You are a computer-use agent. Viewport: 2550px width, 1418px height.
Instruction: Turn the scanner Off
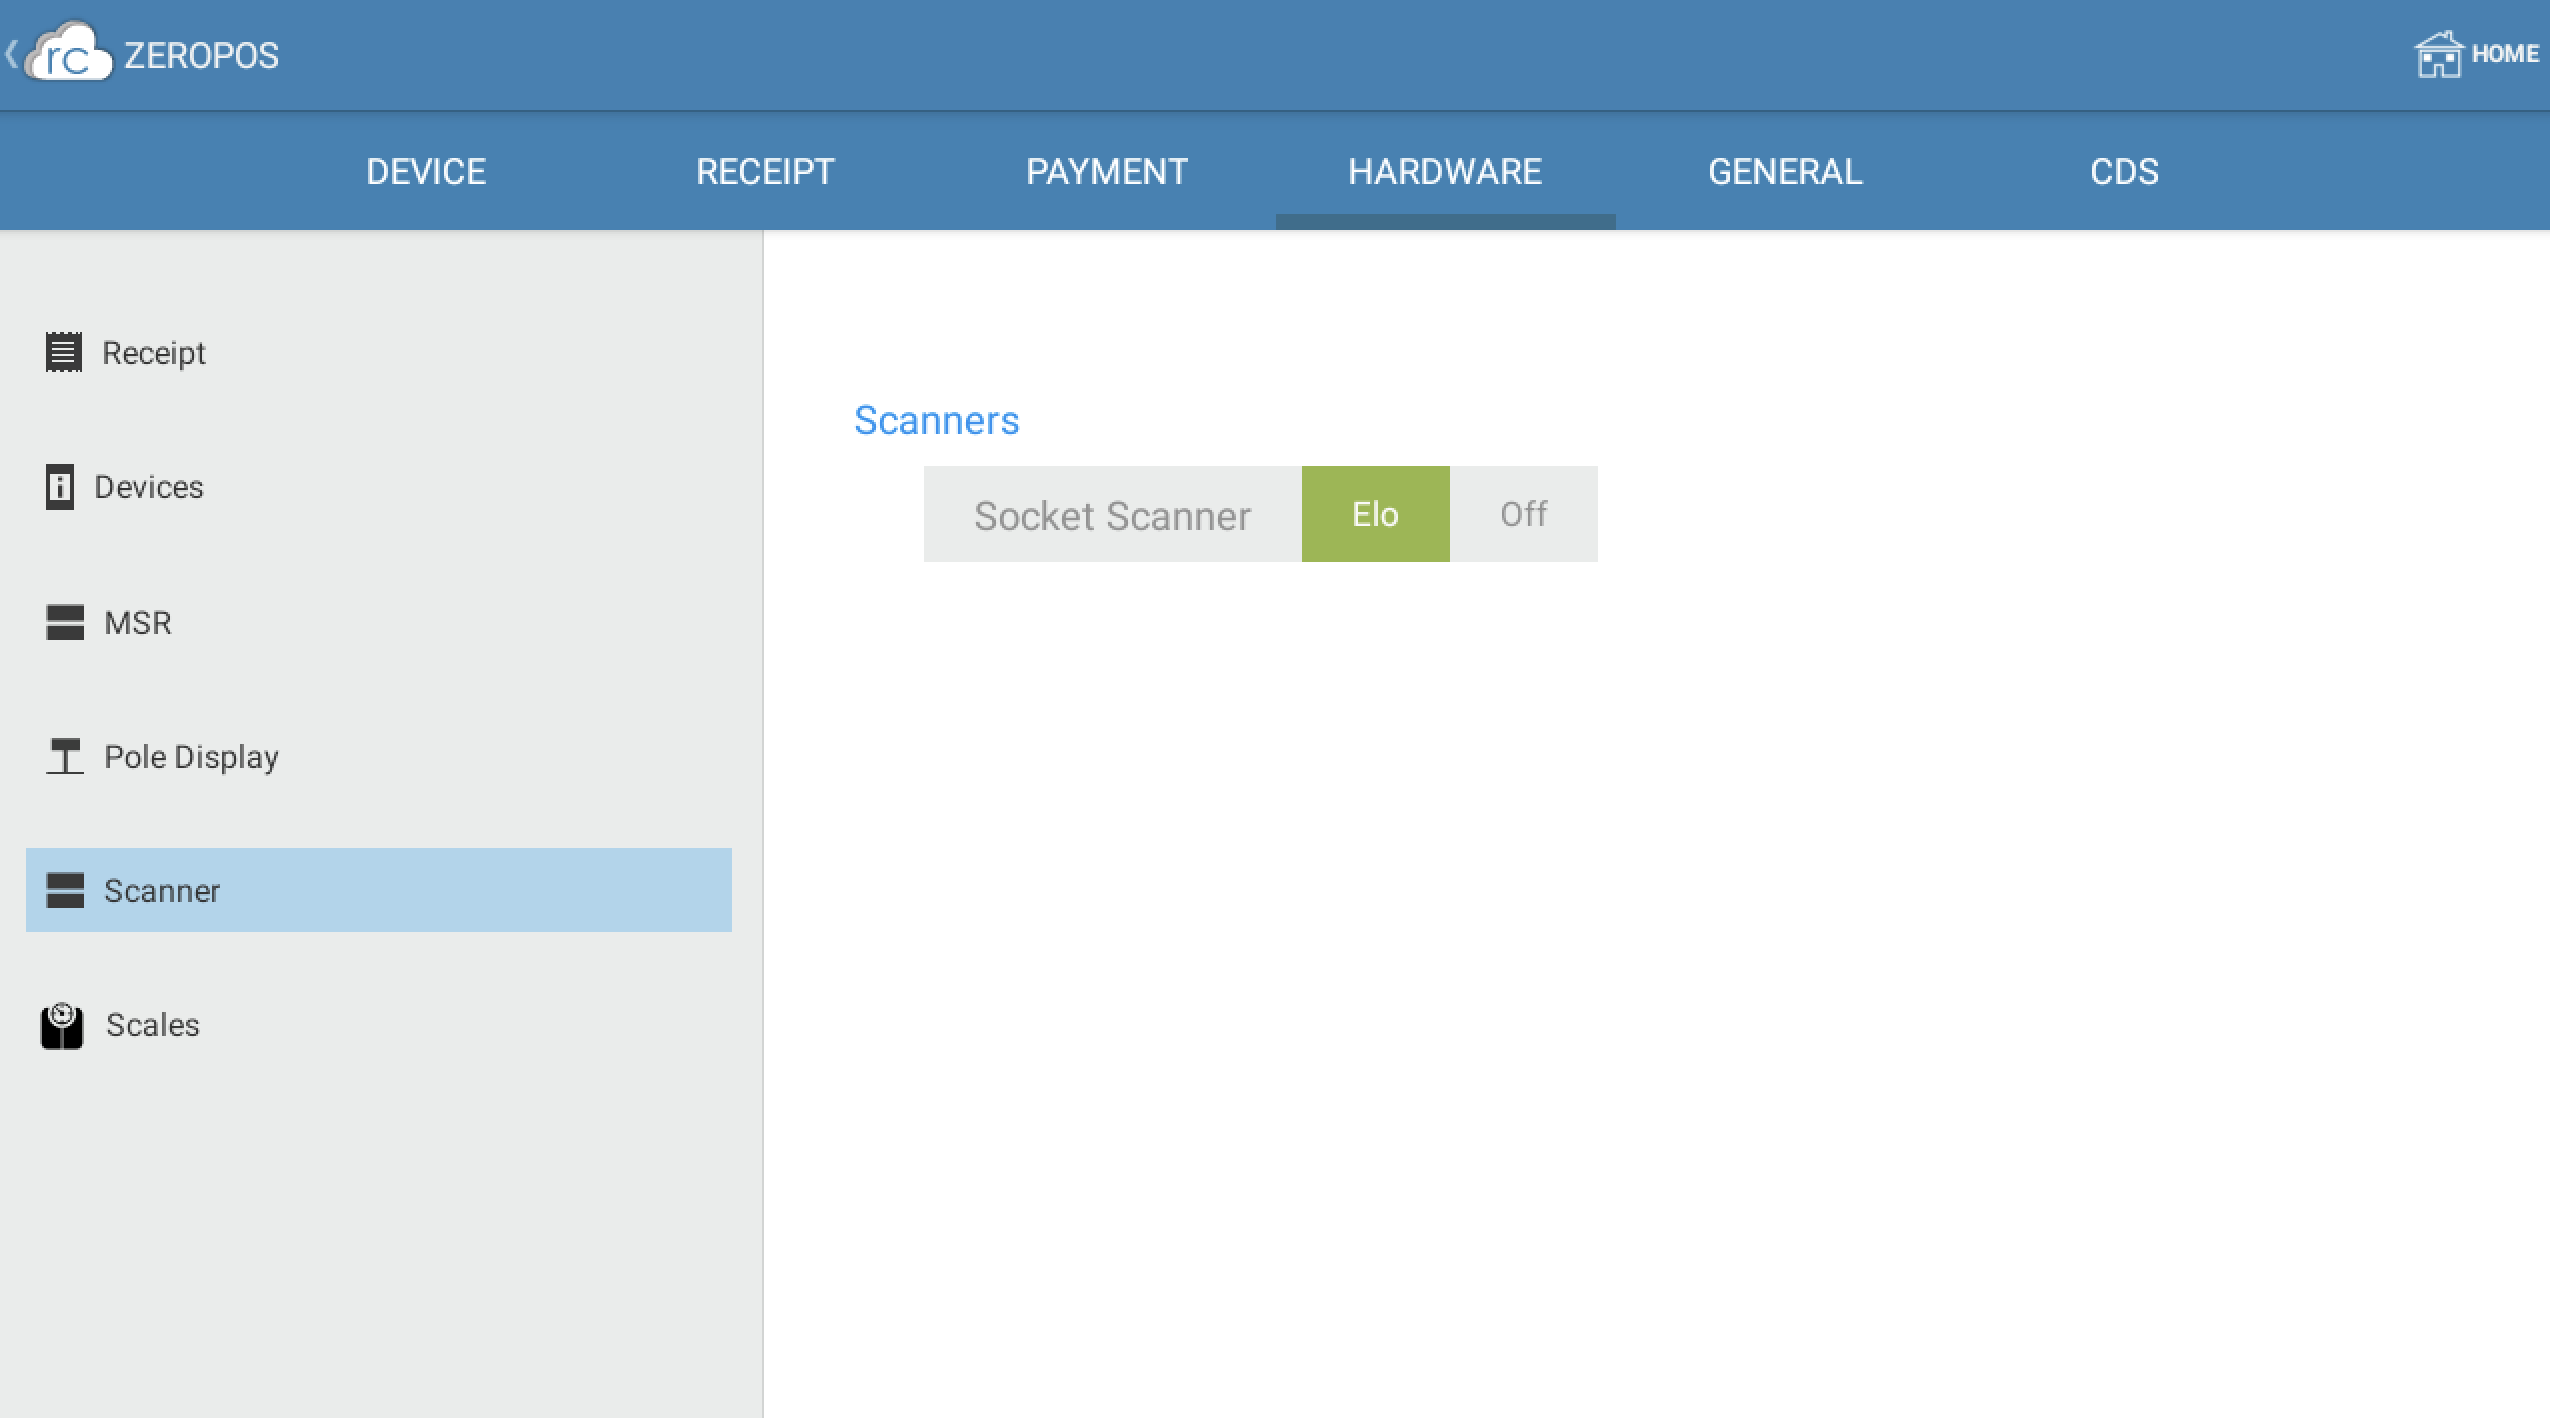1523,514
